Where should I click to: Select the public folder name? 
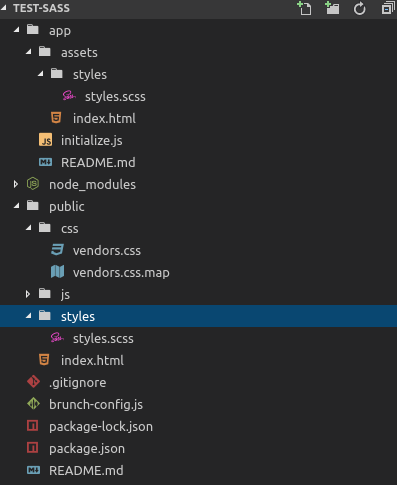pos(67,207)
